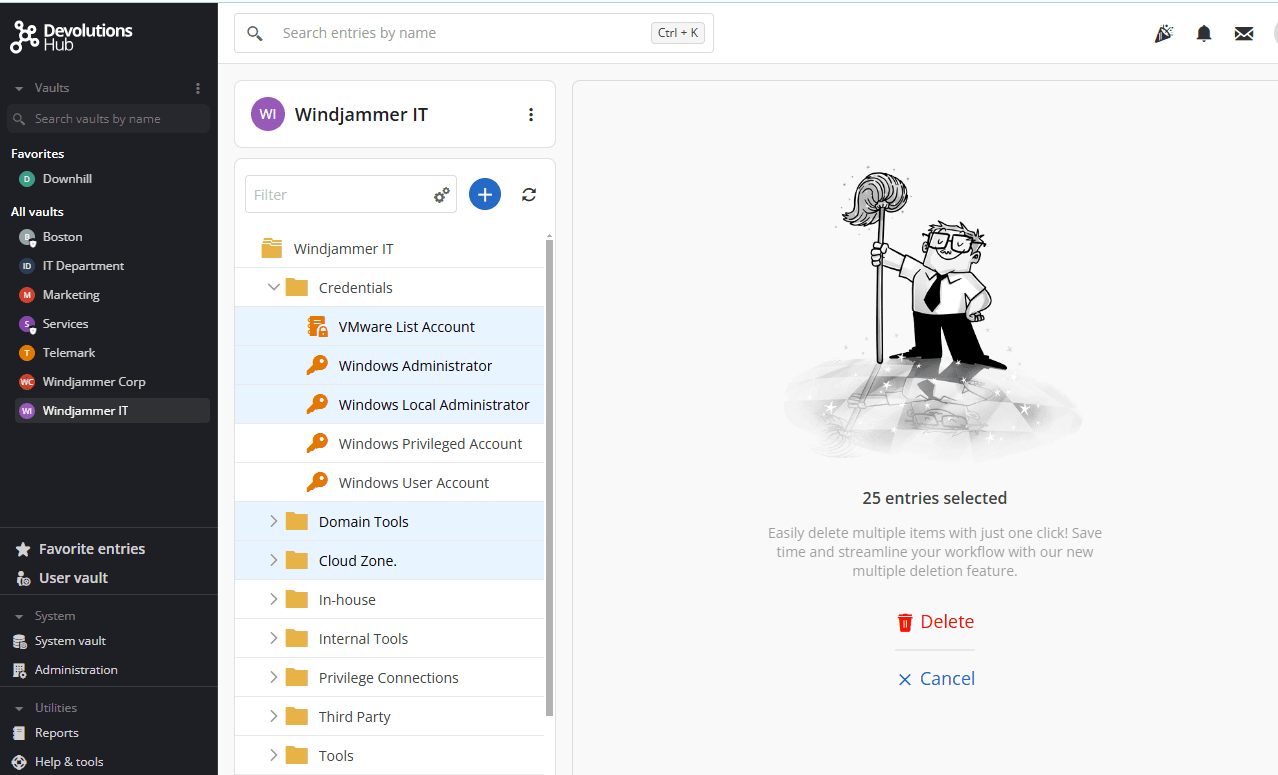
Task: Expand the Domain Tools folder
Action: pyautogui.click(x=274, y=522)
